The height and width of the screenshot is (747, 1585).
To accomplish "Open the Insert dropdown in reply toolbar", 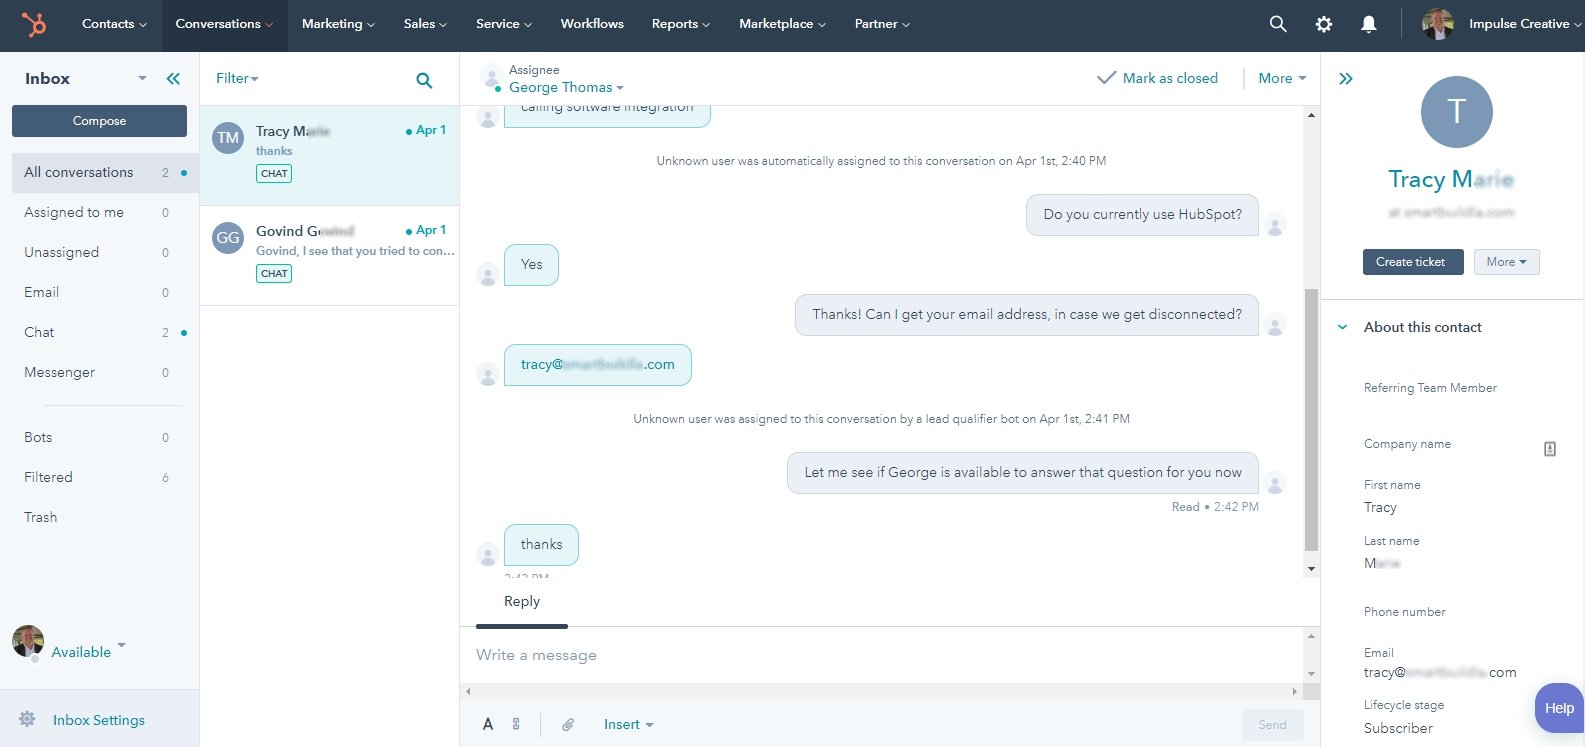I will click(628, 724).
